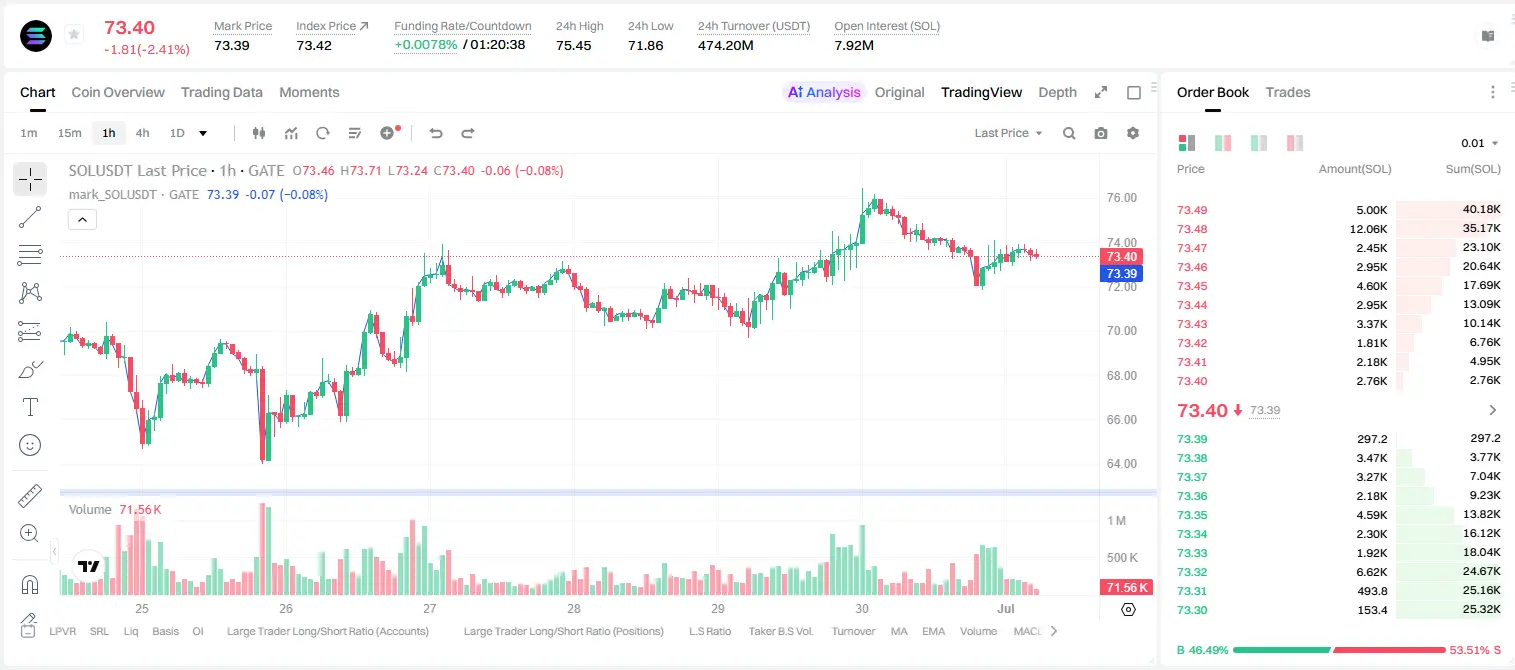Choose the 4h timeframe
Screen dimensions: 1515x670
(143, 133)
